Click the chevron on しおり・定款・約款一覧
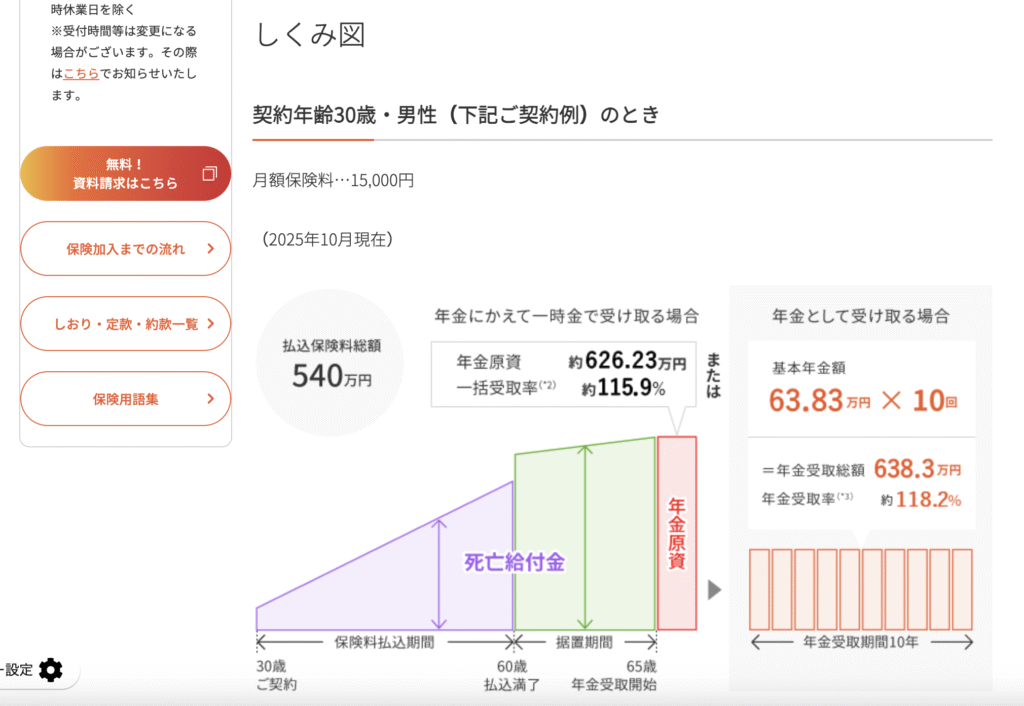The image size is (1024, 706). tap(210, 324)
